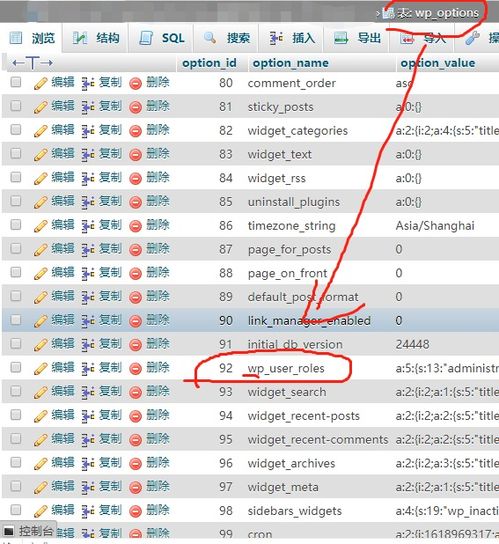Viewport: 499px width, 544px height.
Task: Click copy icon for widget_search row
Action: [x=88, y=392]
